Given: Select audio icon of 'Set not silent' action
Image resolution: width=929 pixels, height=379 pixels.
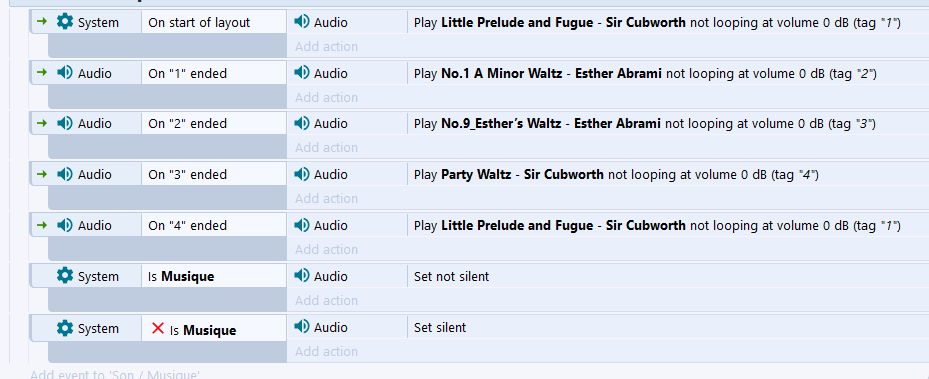Looking at the screenshot, I should coord(302,276).
